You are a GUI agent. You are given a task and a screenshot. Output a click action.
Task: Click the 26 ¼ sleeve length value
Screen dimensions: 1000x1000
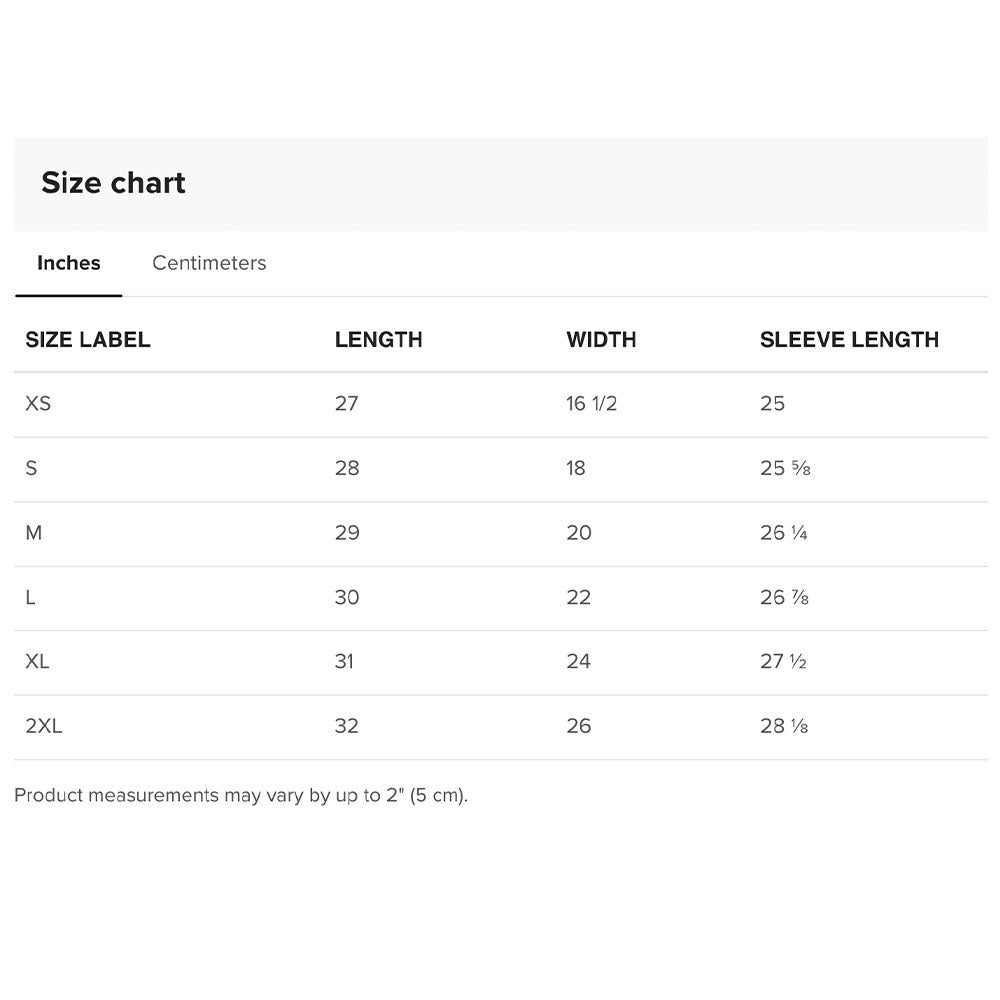pyautogui.click(x=784, y=533)
